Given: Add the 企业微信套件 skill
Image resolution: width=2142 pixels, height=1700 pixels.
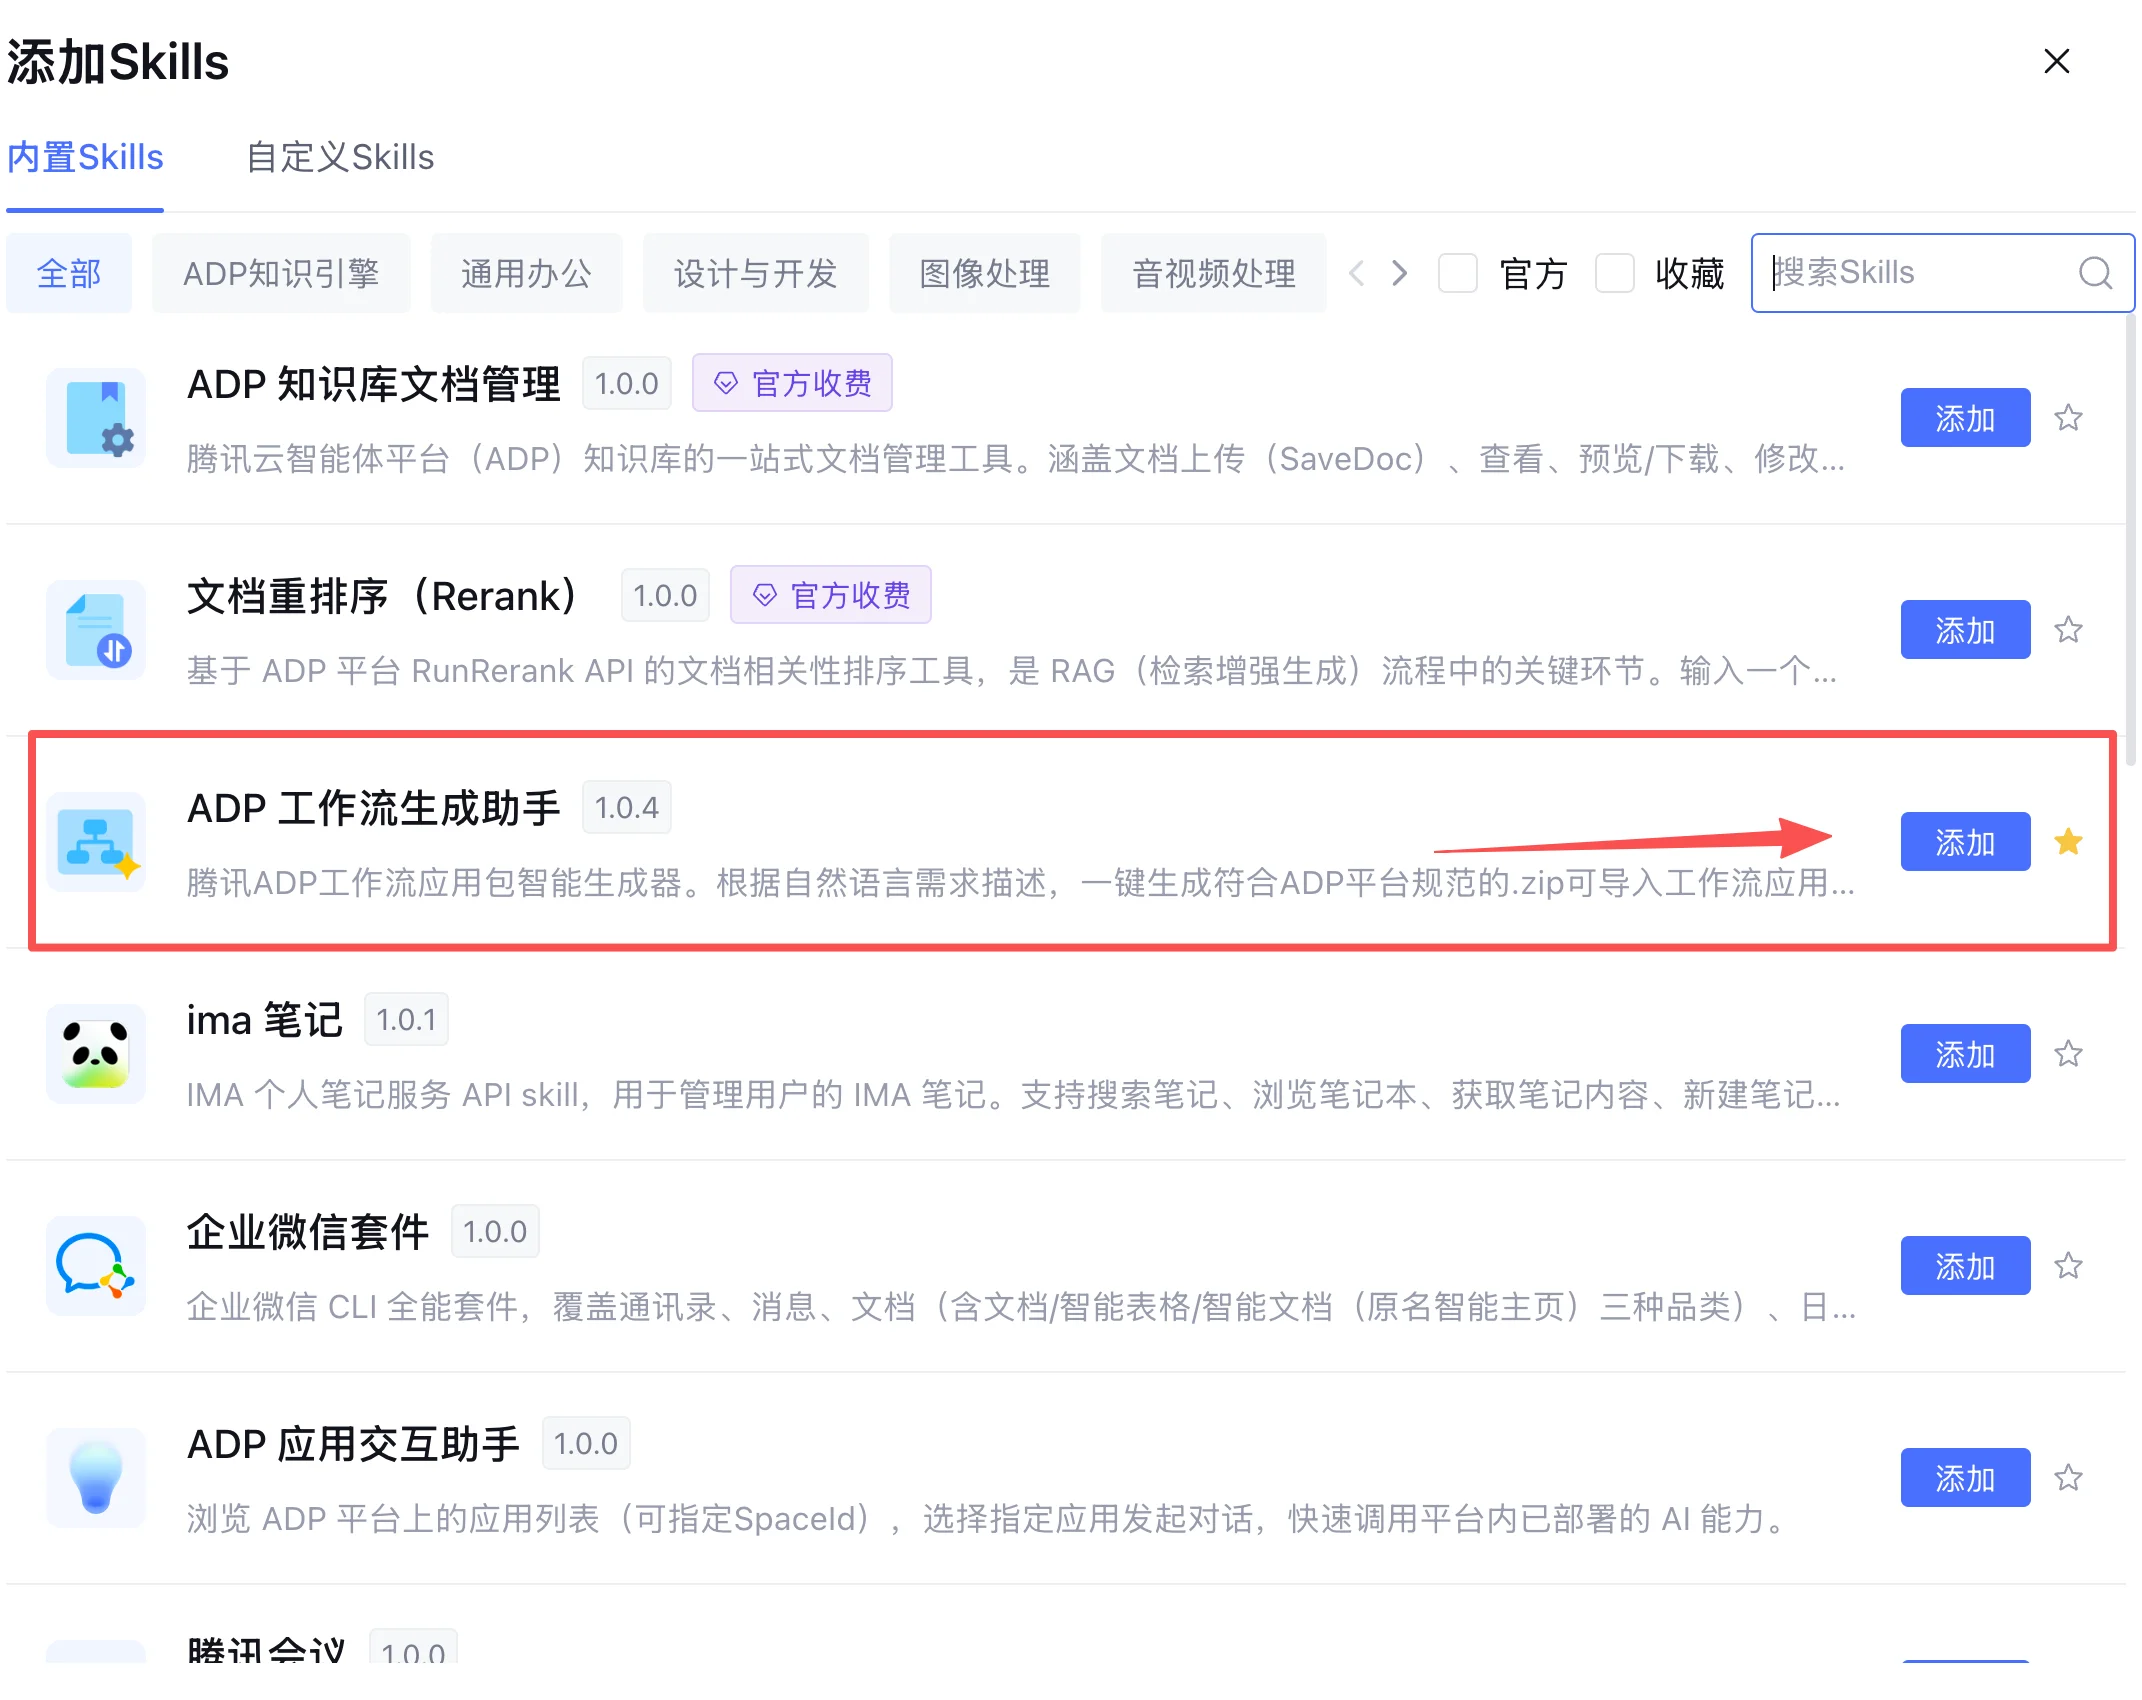Looking at the screenshot, I should (1965, 1266).
